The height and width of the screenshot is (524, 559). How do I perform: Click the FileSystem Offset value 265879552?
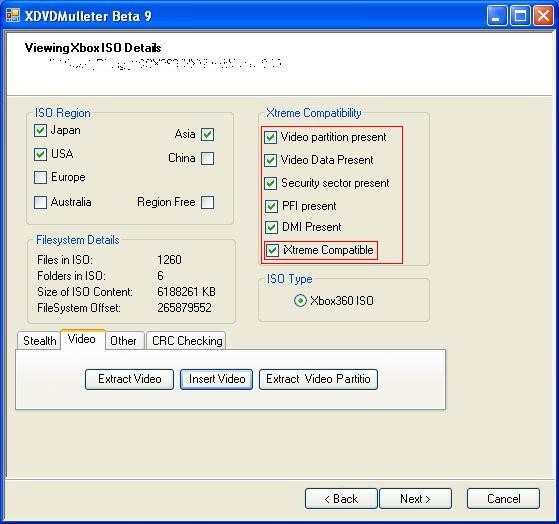(184, 308)
